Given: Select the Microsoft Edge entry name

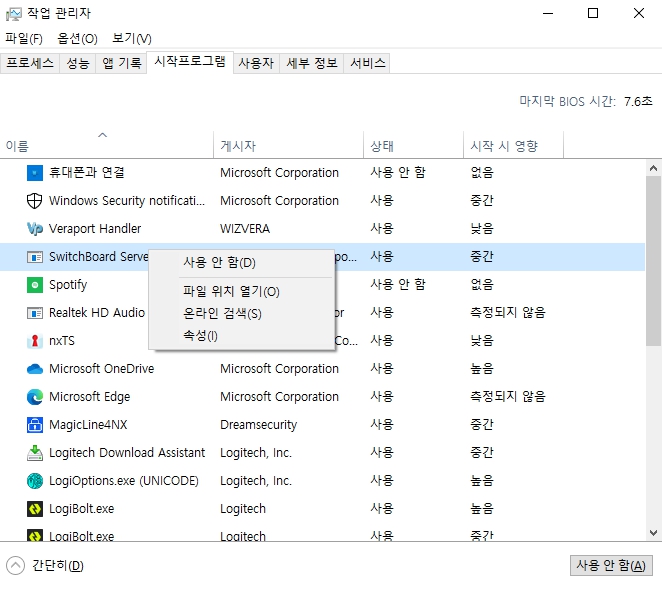Looking at the screenshot, I should click(x=90, y=397).
